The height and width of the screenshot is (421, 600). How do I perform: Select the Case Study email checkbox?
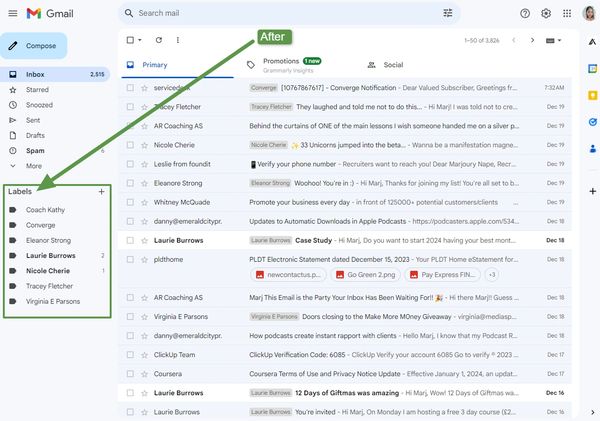[x=130, y=240]
